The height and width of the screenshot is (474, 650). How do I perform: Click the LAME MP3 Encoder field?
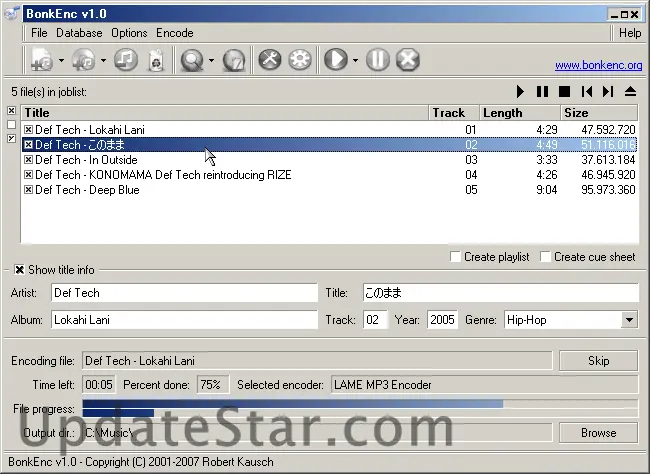click(x=485, y=385)
